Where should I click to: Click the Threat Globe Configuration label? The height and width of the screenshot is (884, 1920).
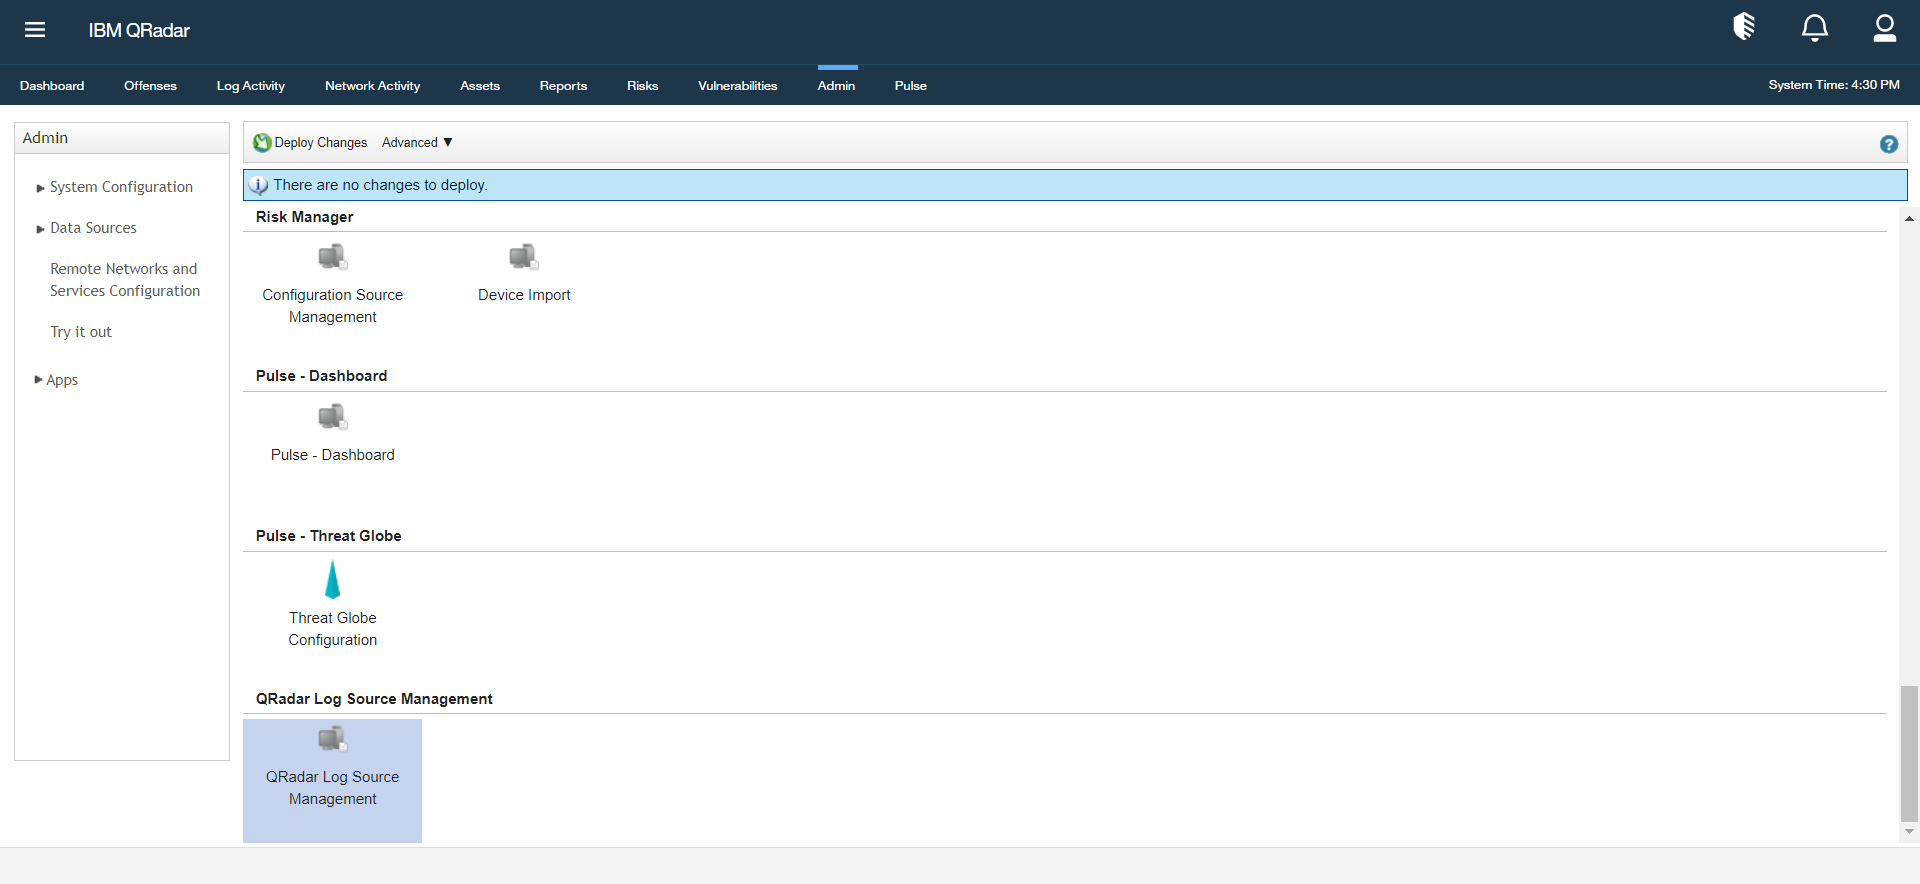(x=333, y=629)
